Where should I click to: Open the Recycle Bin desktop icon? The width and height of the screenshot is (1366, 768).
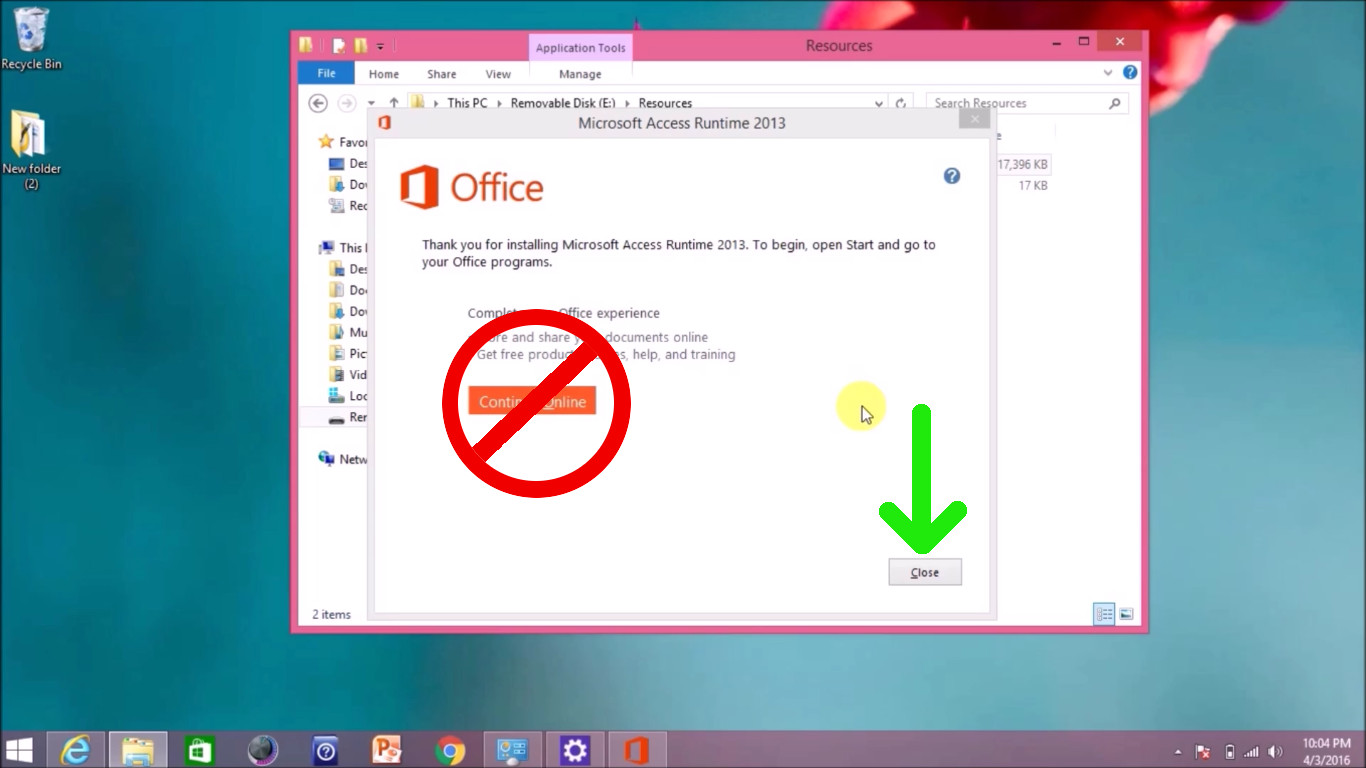pyautogui.click(x=32, y=39)
